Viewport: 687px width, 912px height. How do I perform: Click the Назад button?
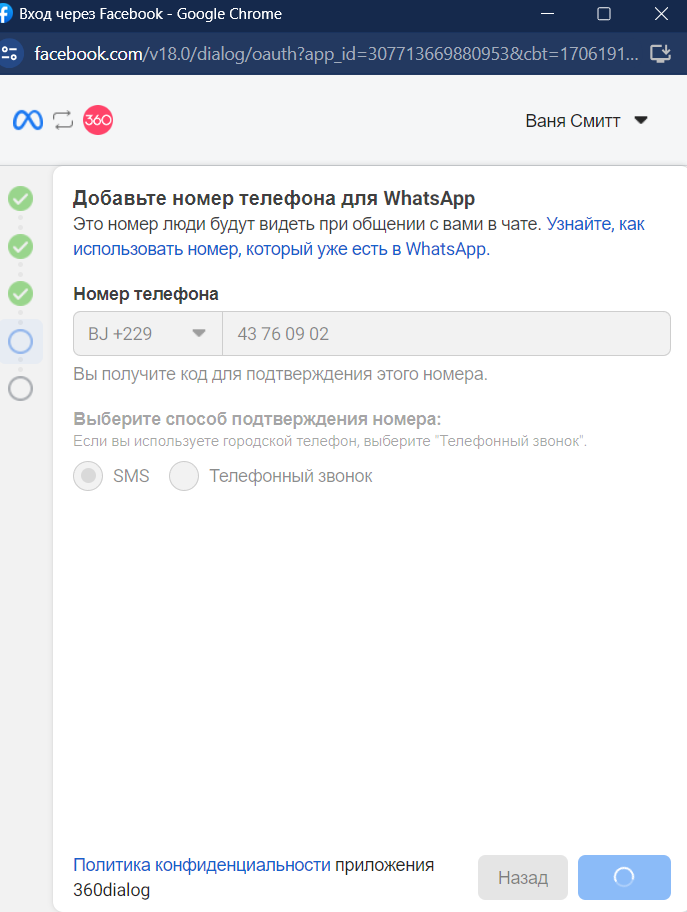pyautogui.click(x=523, y=877)
